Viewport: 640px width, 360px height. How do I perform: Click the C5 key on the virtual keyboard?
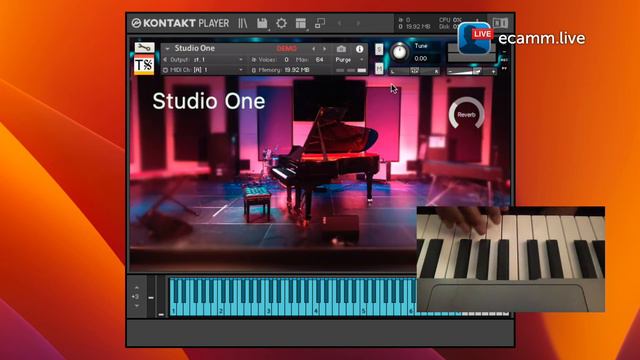tap(363, 310)
